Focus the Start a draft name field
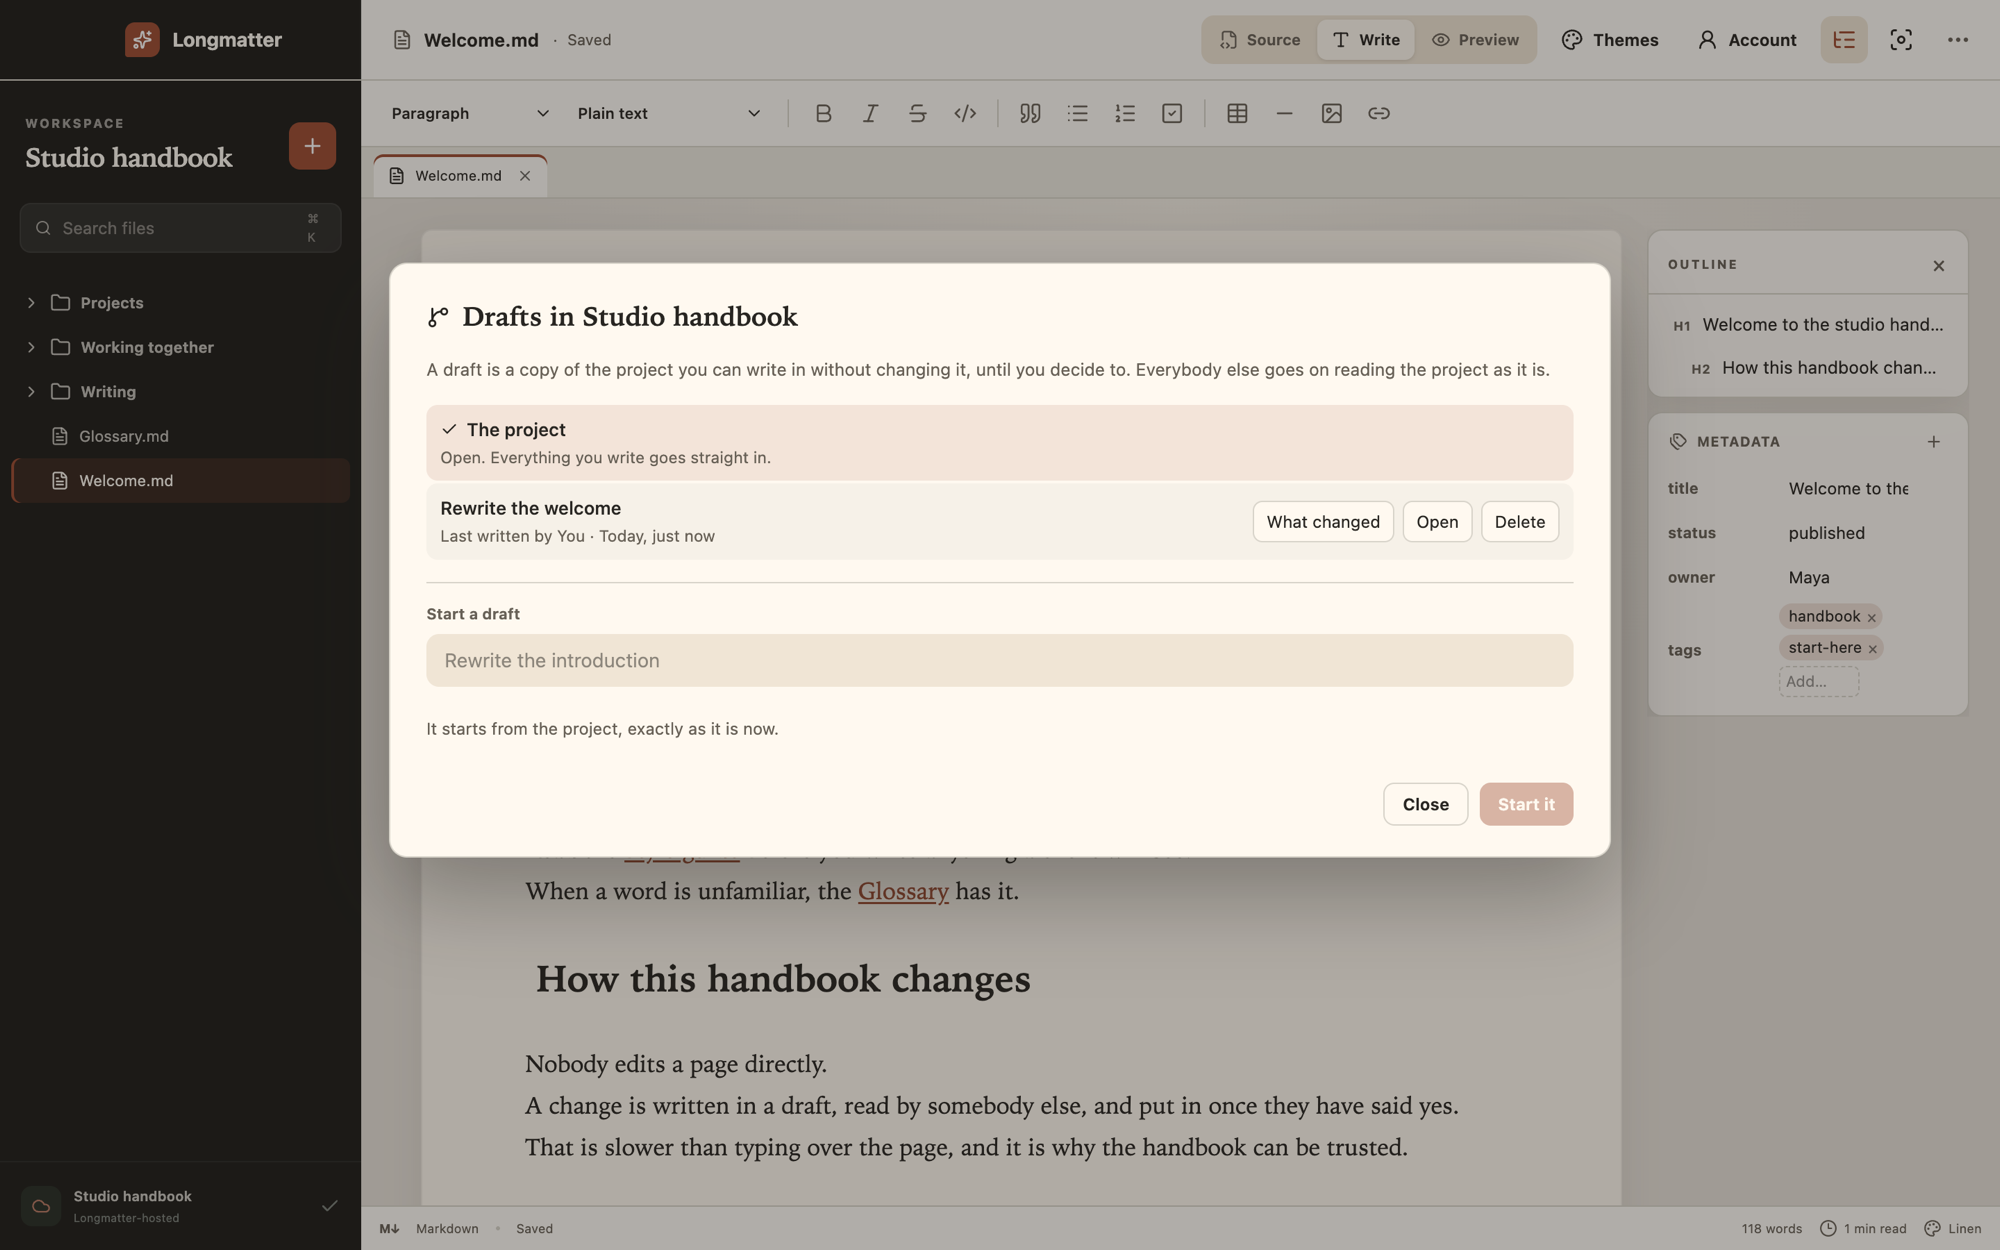Screen dimensions: 2000x1250 coord(999,660)
